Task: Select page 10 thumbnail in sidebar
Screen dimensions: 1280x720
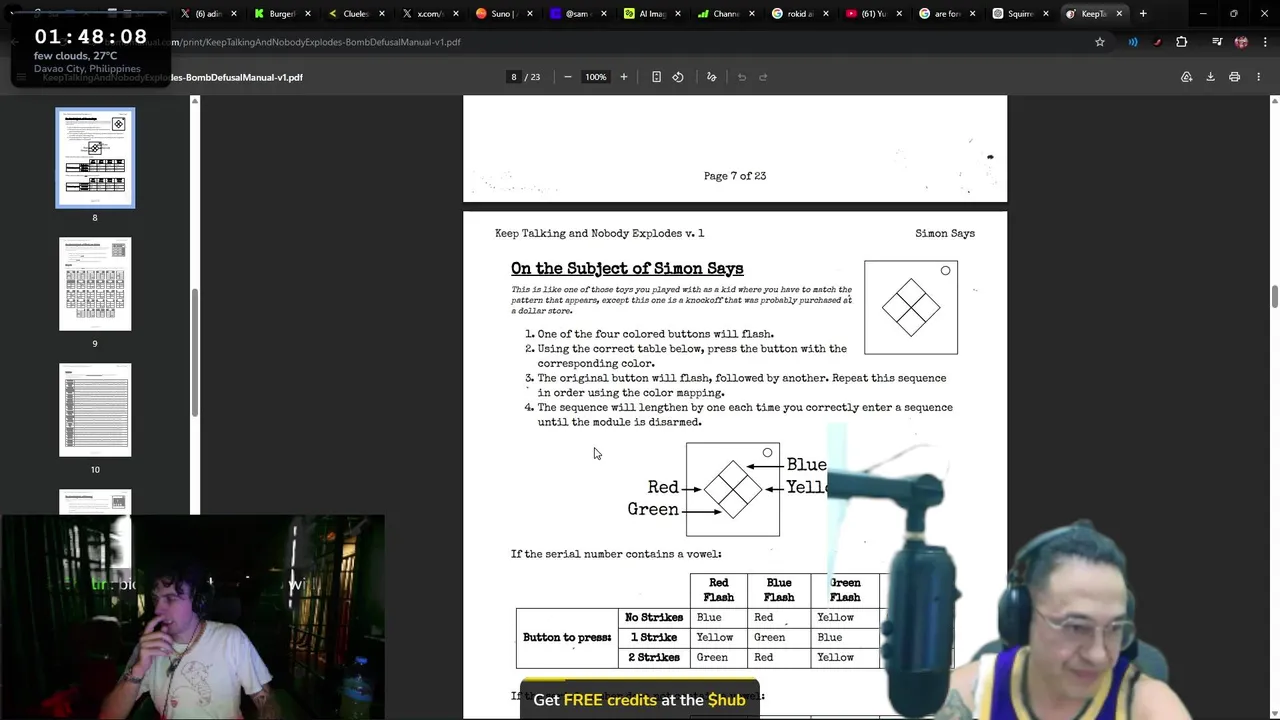Action: click(x=95, y=410)
